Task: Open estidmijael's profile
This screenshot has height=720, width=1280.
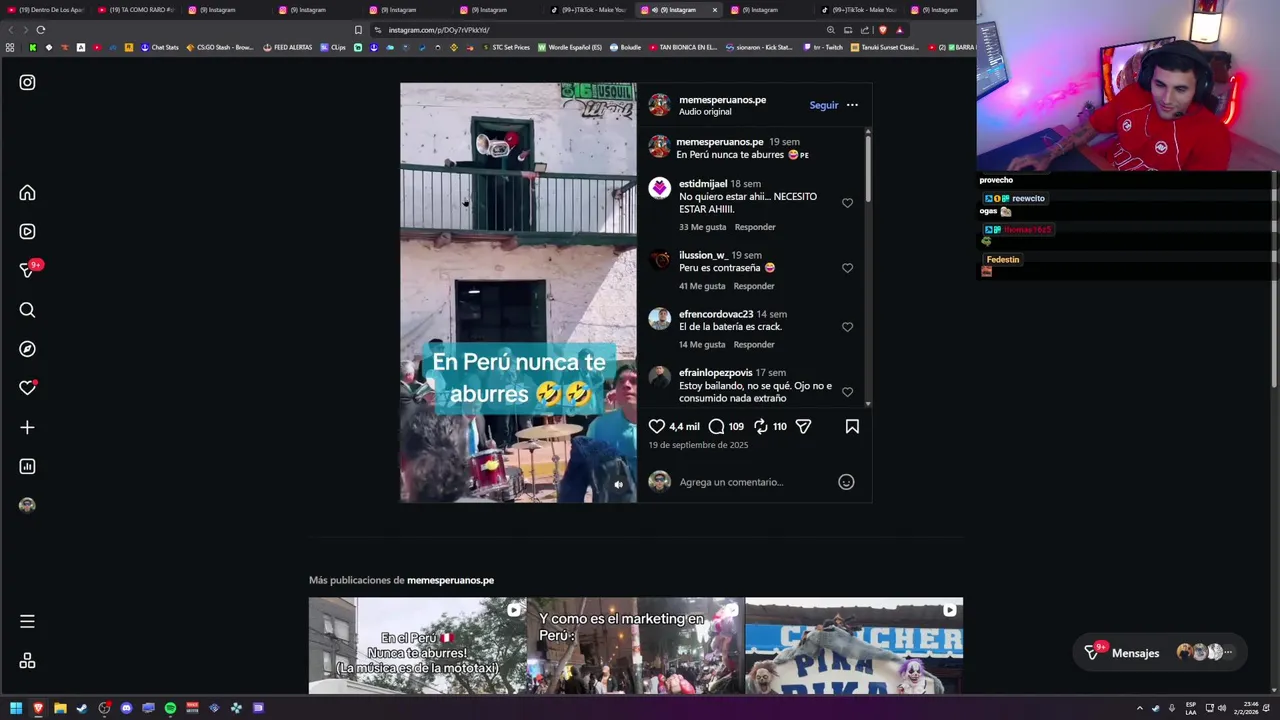Action: [703, 184]
